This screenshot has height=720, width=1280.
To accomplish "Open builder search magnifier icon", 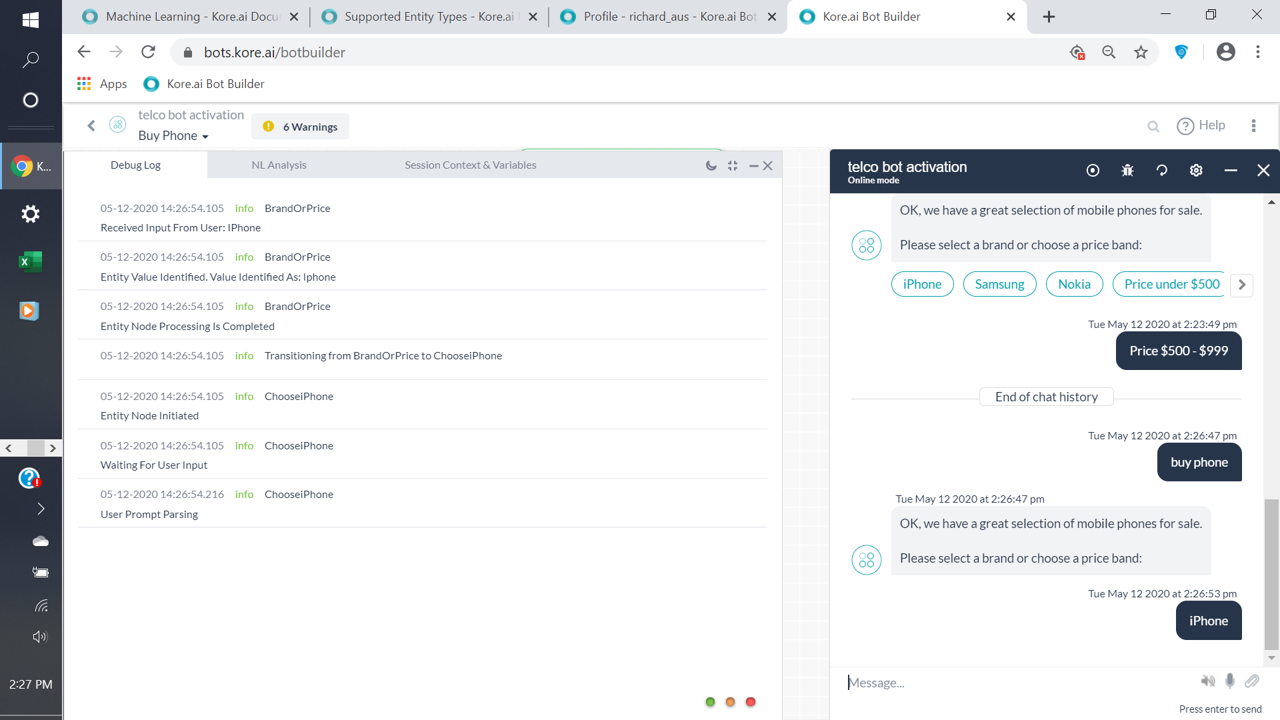I will coord(1153,126).
